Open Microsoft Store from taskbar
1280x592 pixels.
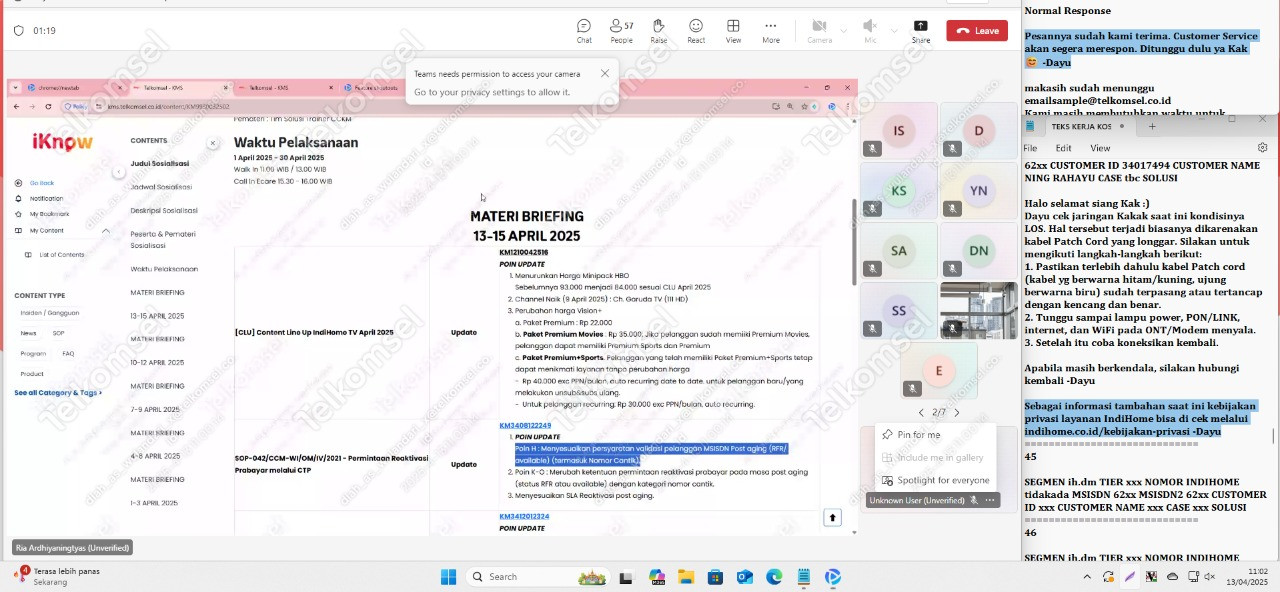[x=715, y=577]
